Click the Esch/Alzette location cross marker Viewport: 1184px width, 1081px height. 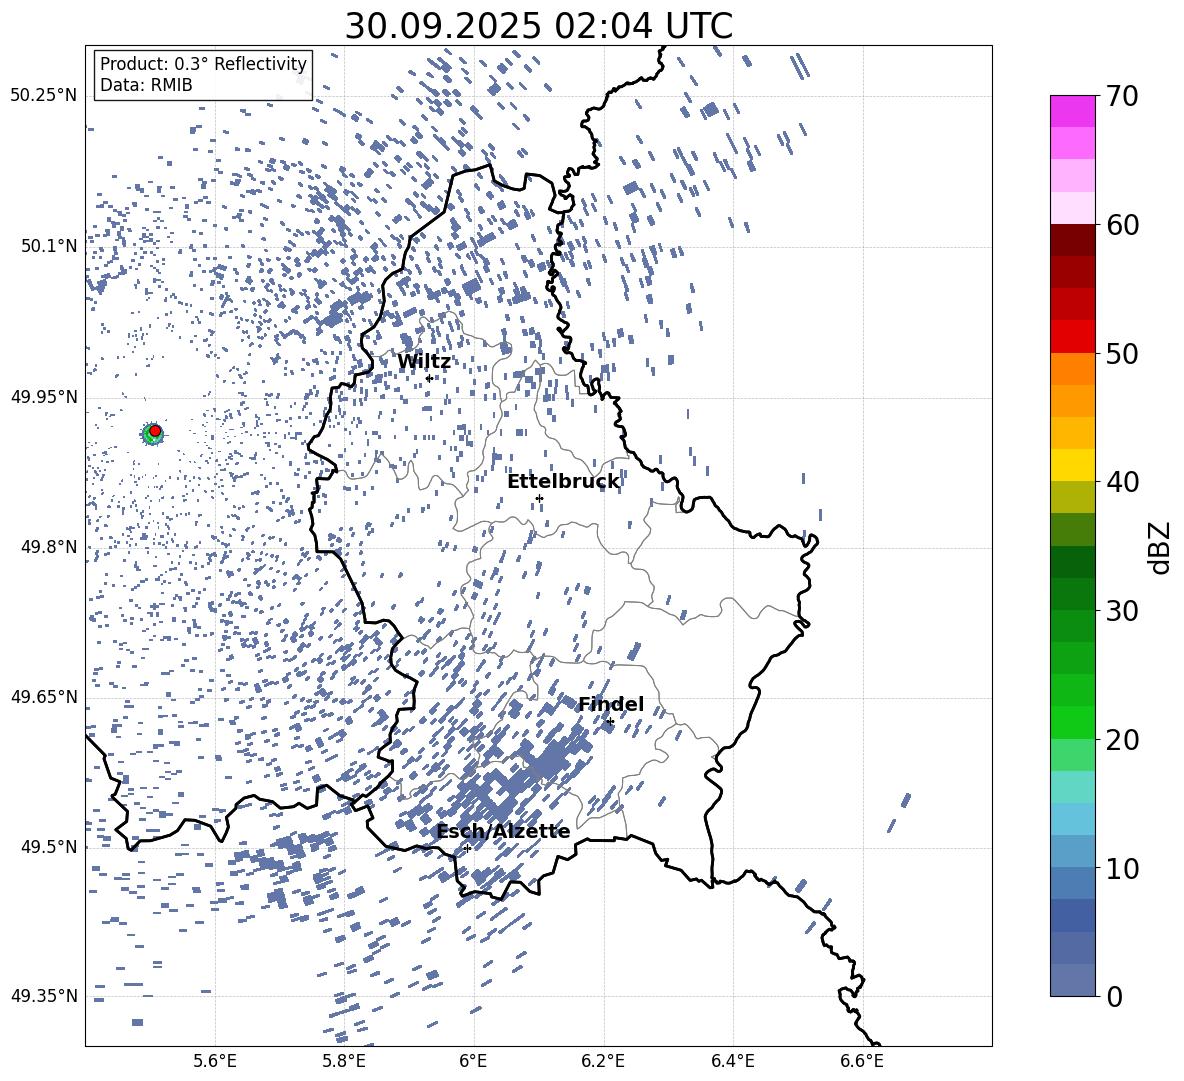[x=467, y=848]
